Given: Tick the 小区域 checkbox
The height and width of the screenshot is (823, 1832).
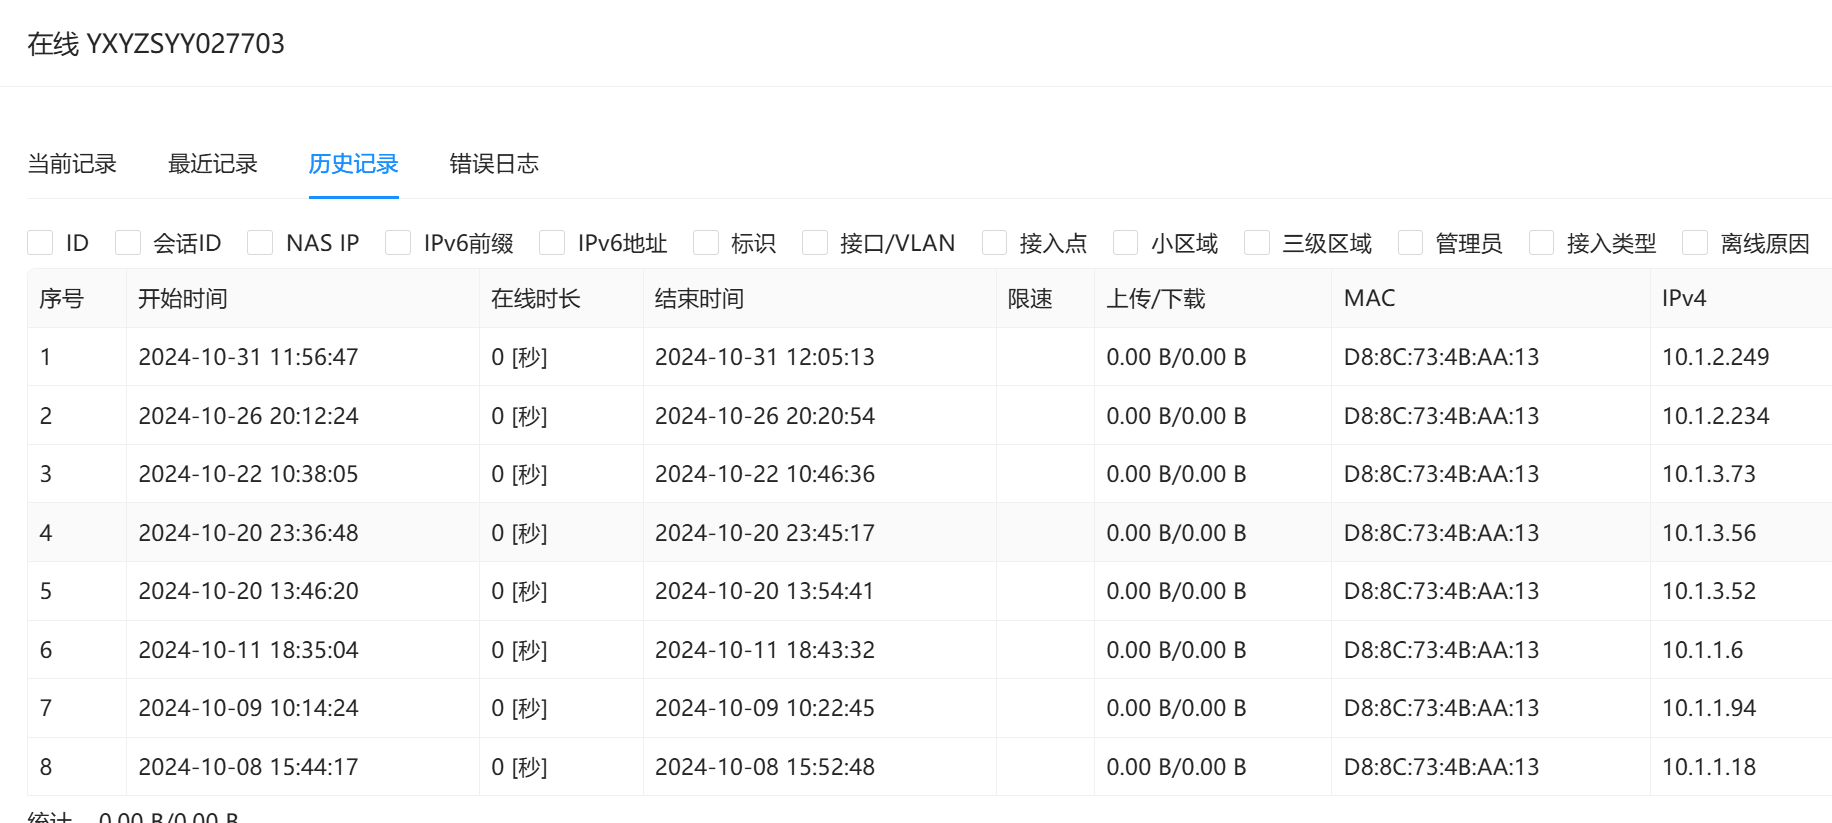Looking at the screenshot, I should [x=1126, y=243].
